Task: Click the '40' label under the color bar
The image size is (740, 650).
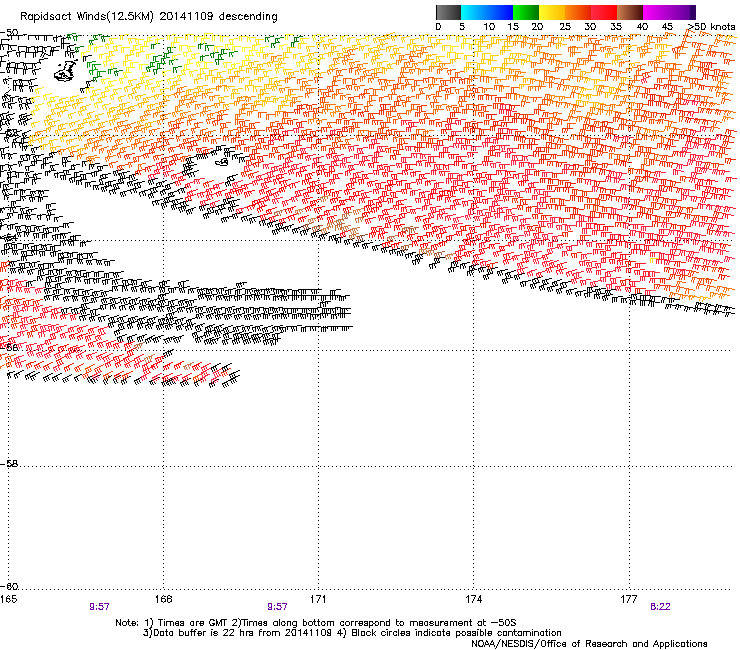Action: (642, 27)
